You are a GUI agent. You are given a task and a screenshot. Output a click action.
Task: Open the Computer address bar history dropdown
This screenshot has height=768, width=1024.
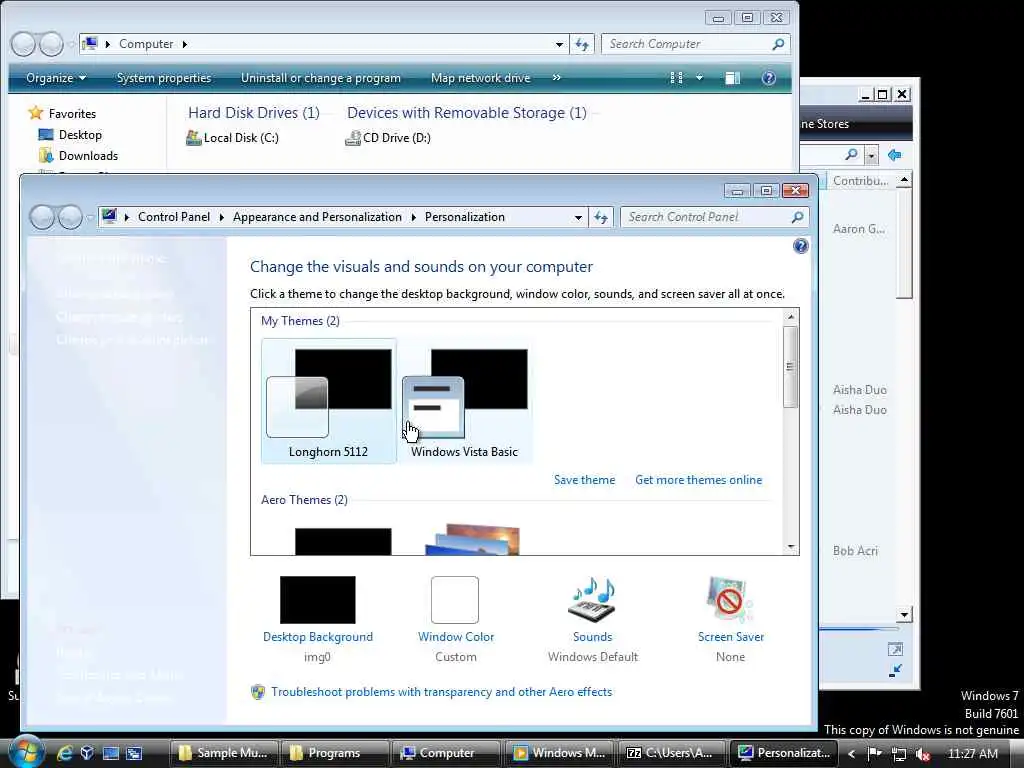[x=559, y=44]
